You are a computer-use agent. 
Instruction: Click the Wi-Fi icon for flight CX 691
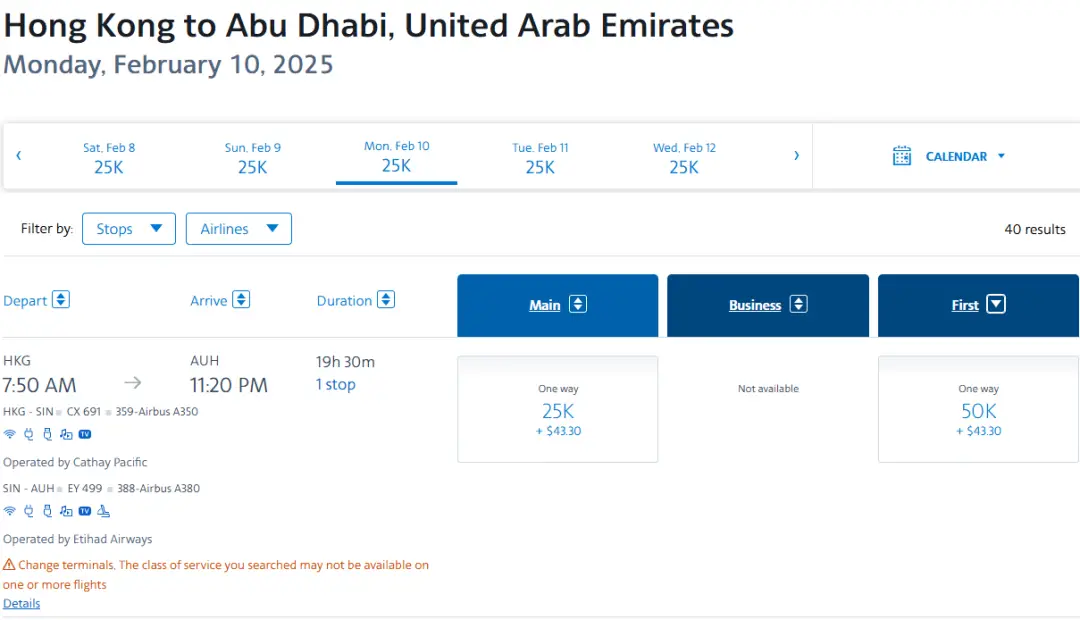[10, 435]
